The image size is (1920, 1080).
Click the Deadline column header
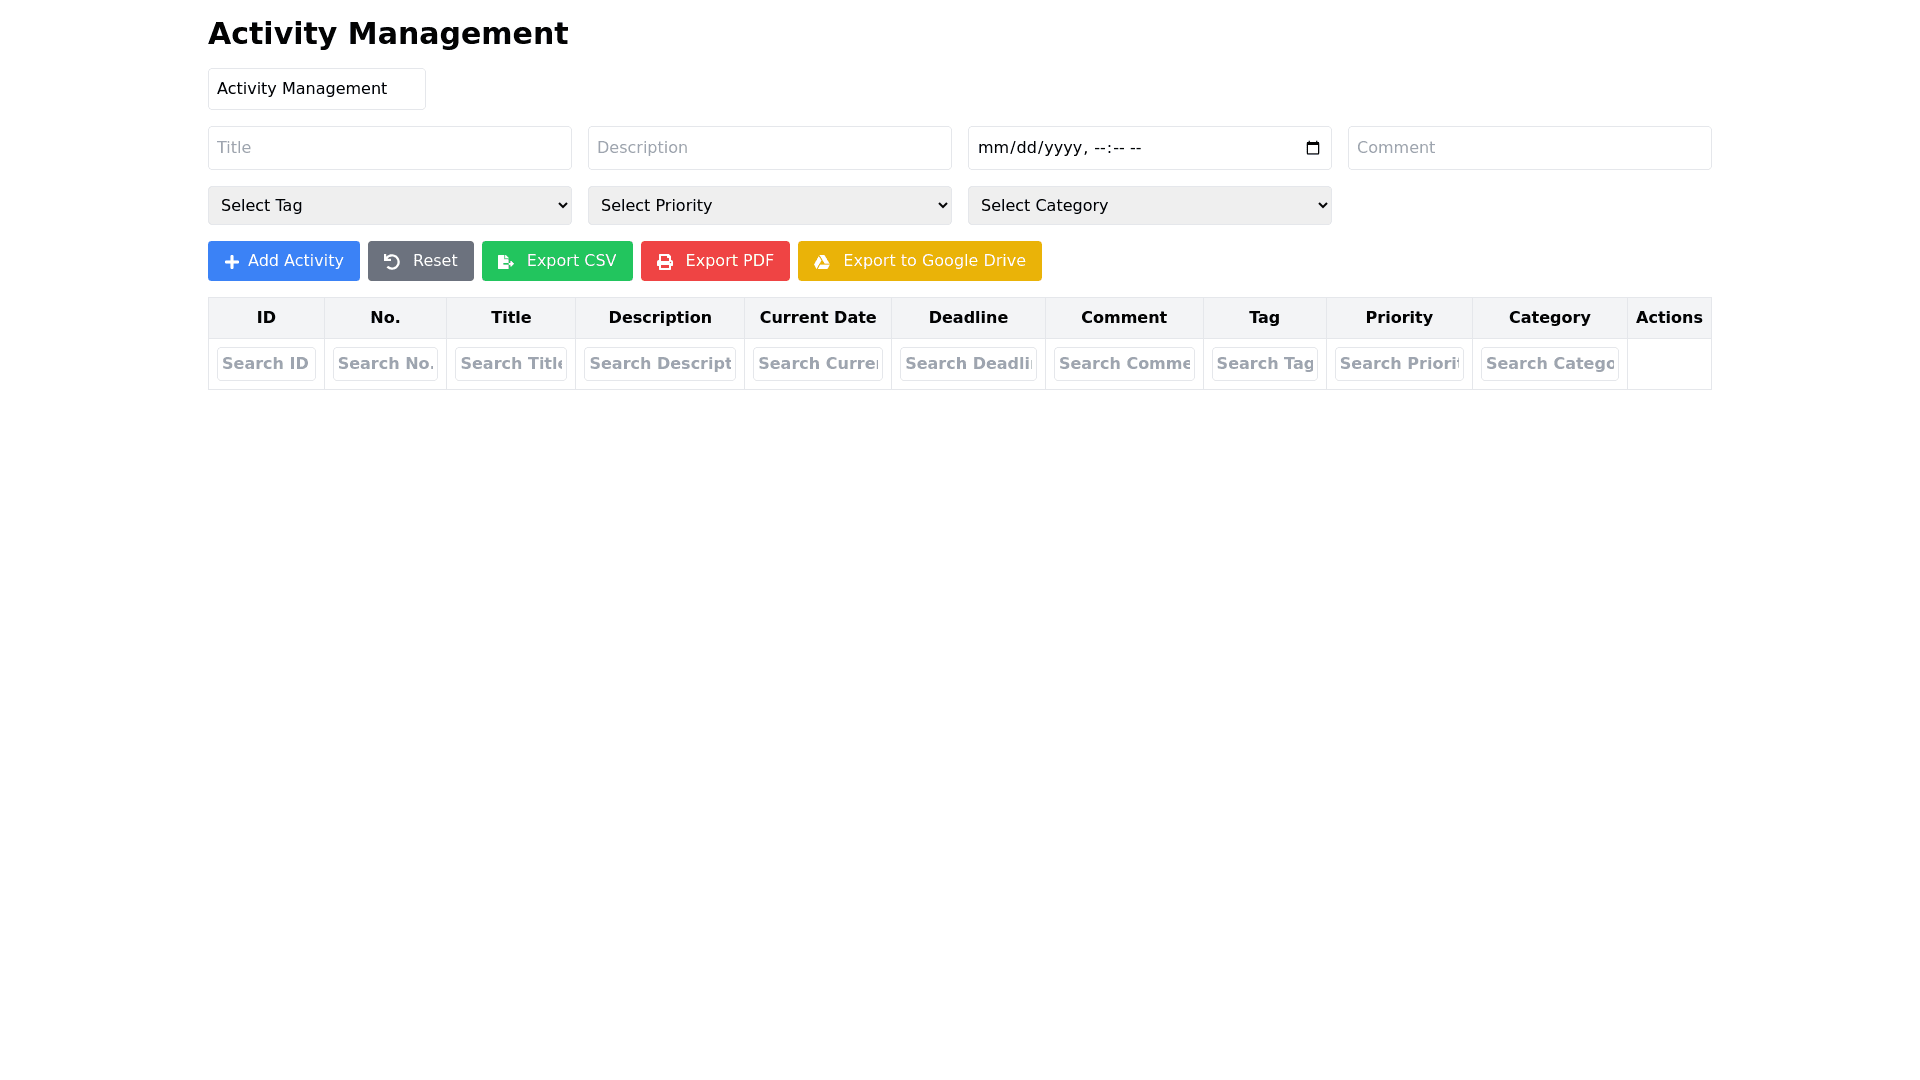(x=968, y=318)
